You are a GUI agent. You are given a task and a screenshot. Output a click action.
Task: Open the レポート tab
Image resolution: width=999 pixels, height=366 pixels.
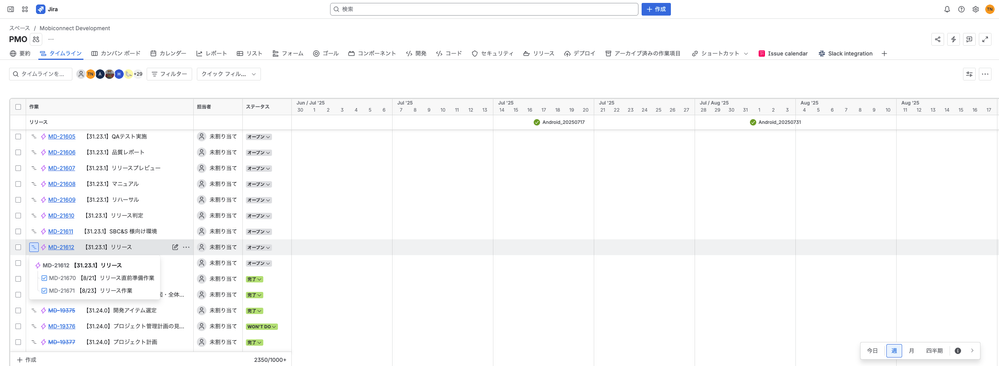[212, 54]
